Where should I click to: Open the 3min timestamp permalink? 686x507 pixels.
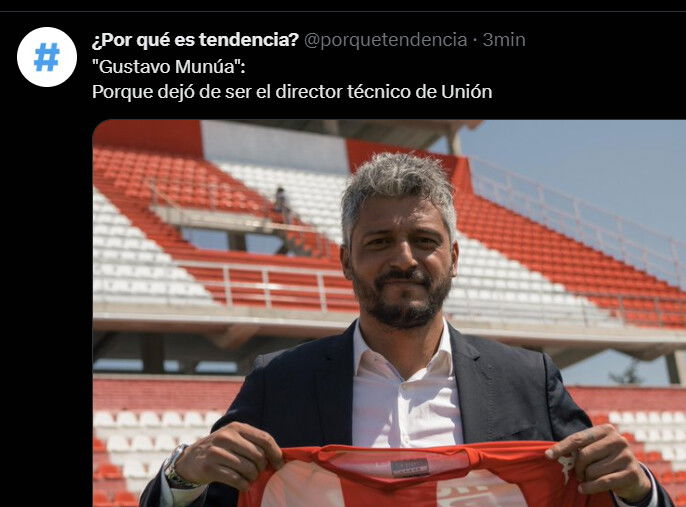[504, 40]
